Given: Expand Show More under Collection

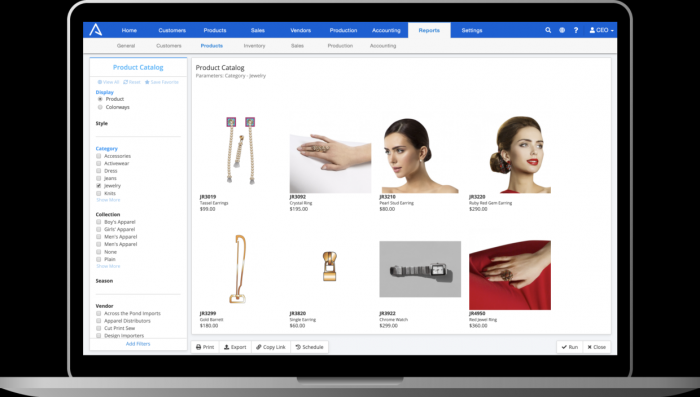Looking at the screenshot, I should click(108, 266).
